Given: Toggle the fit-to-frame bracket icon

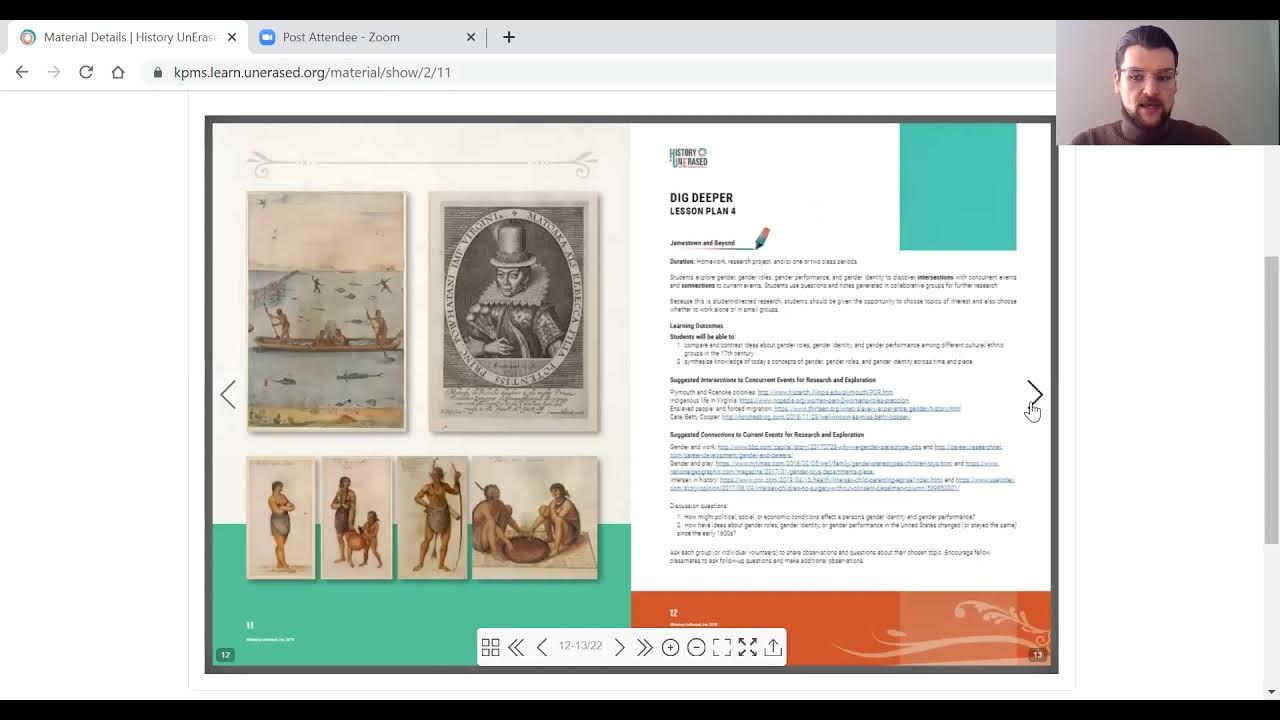Looking at the screenshot, I should tap(722, 648).
